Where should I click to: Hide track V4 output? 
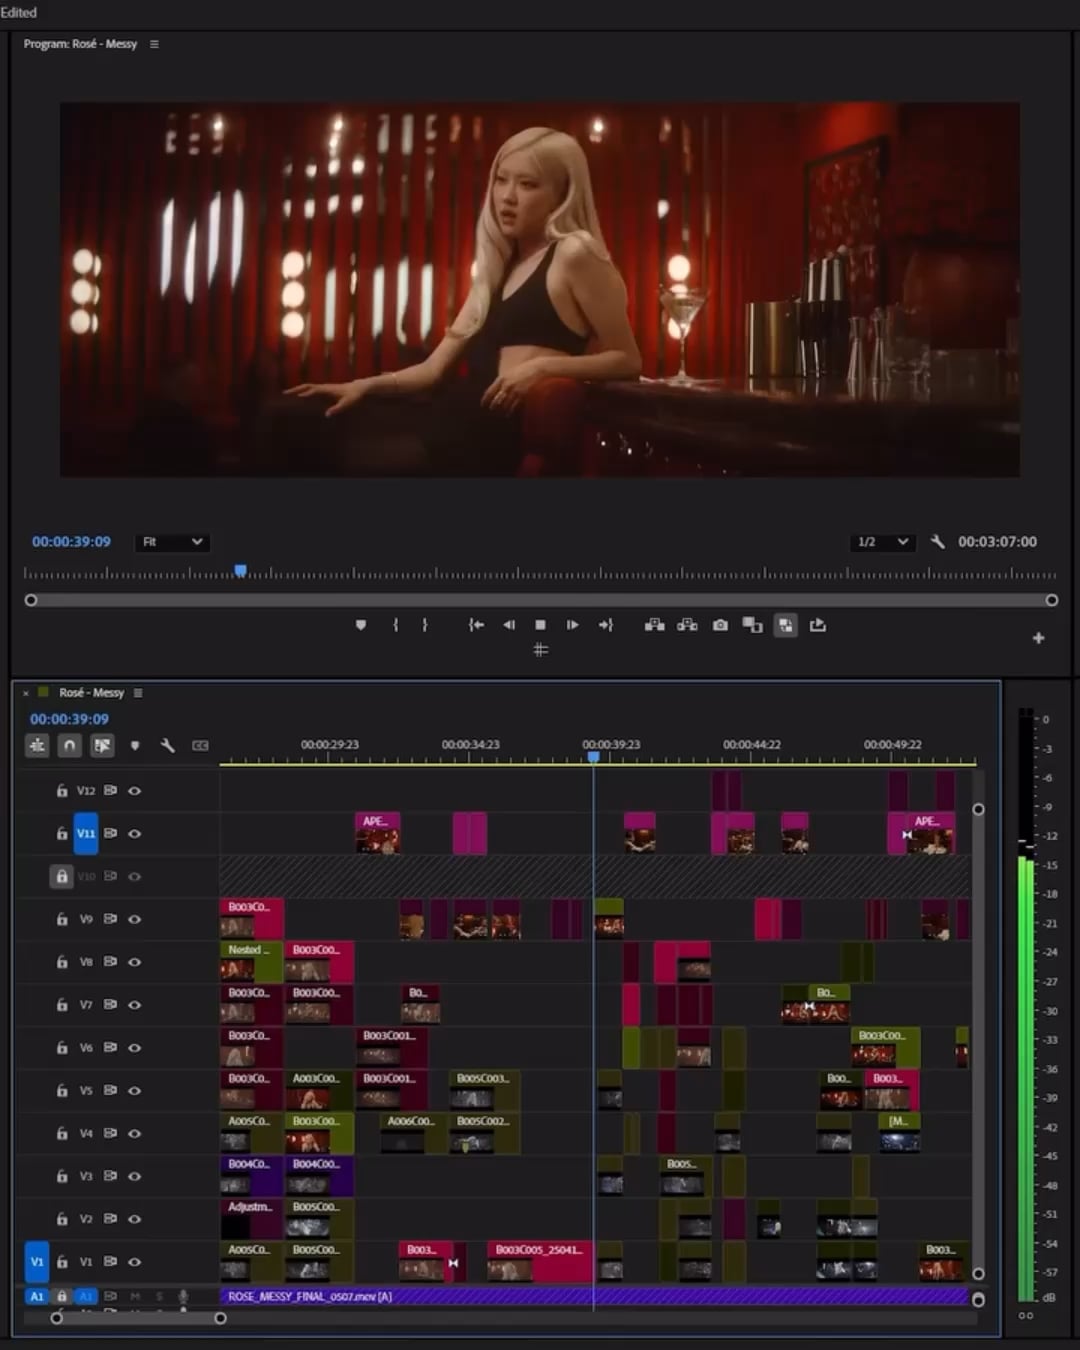[x=134, y=1133]
